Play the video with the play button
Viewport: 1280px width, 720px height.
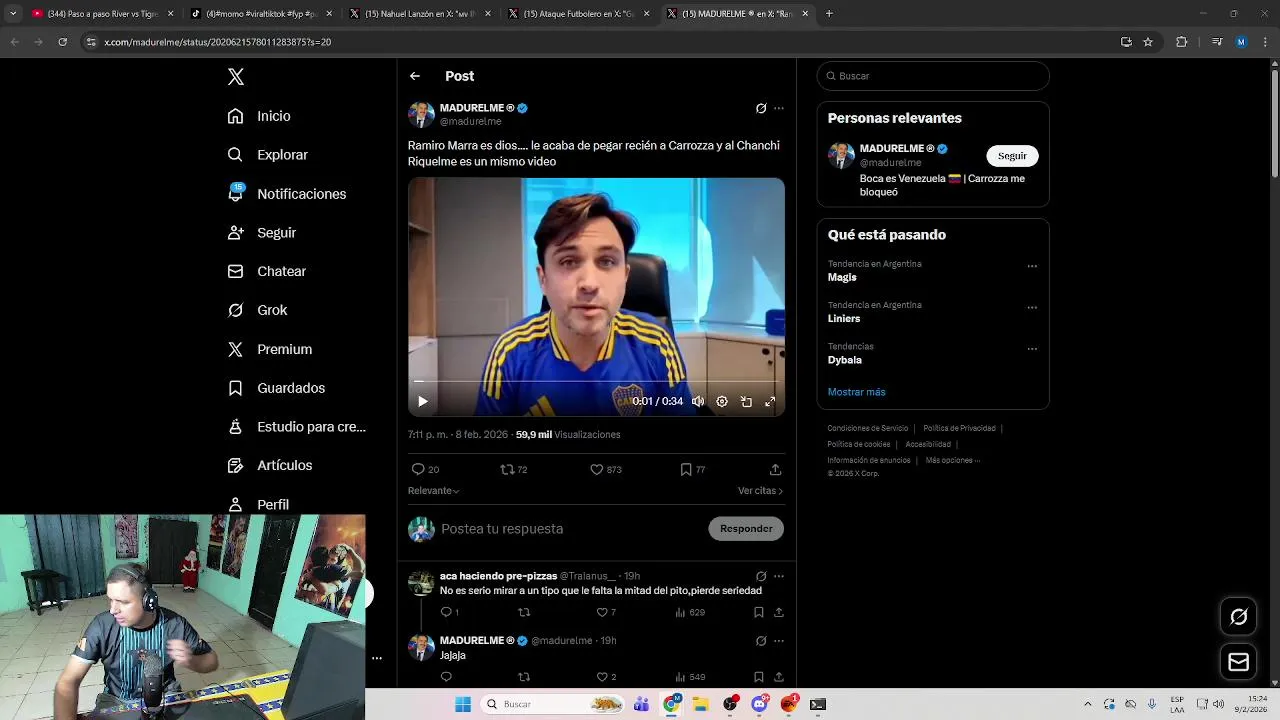423,401
